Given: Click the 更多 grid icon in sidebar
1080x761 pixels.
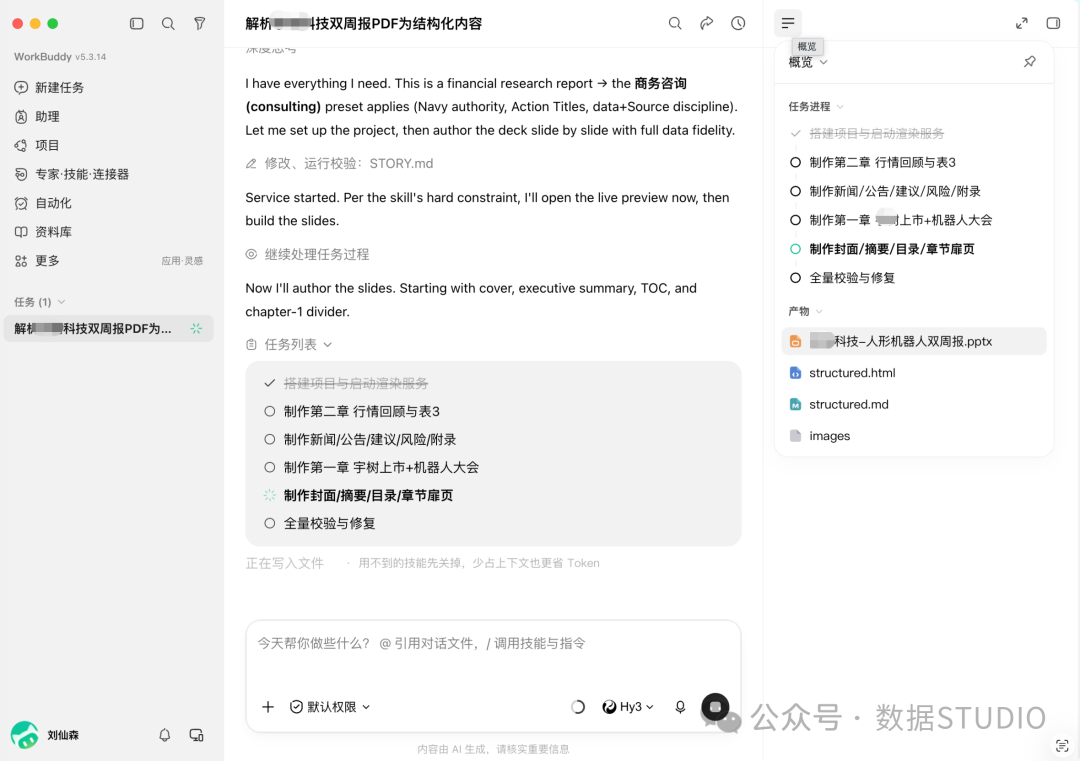Looking at the screenshot, I should [x=21, y=261].
